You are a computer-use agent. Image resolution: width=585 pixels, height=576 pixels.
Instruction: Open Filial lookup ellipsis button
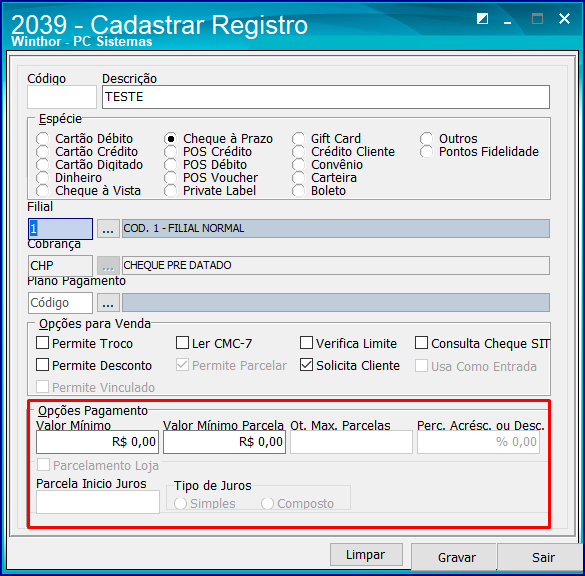[x=108, y=228]
